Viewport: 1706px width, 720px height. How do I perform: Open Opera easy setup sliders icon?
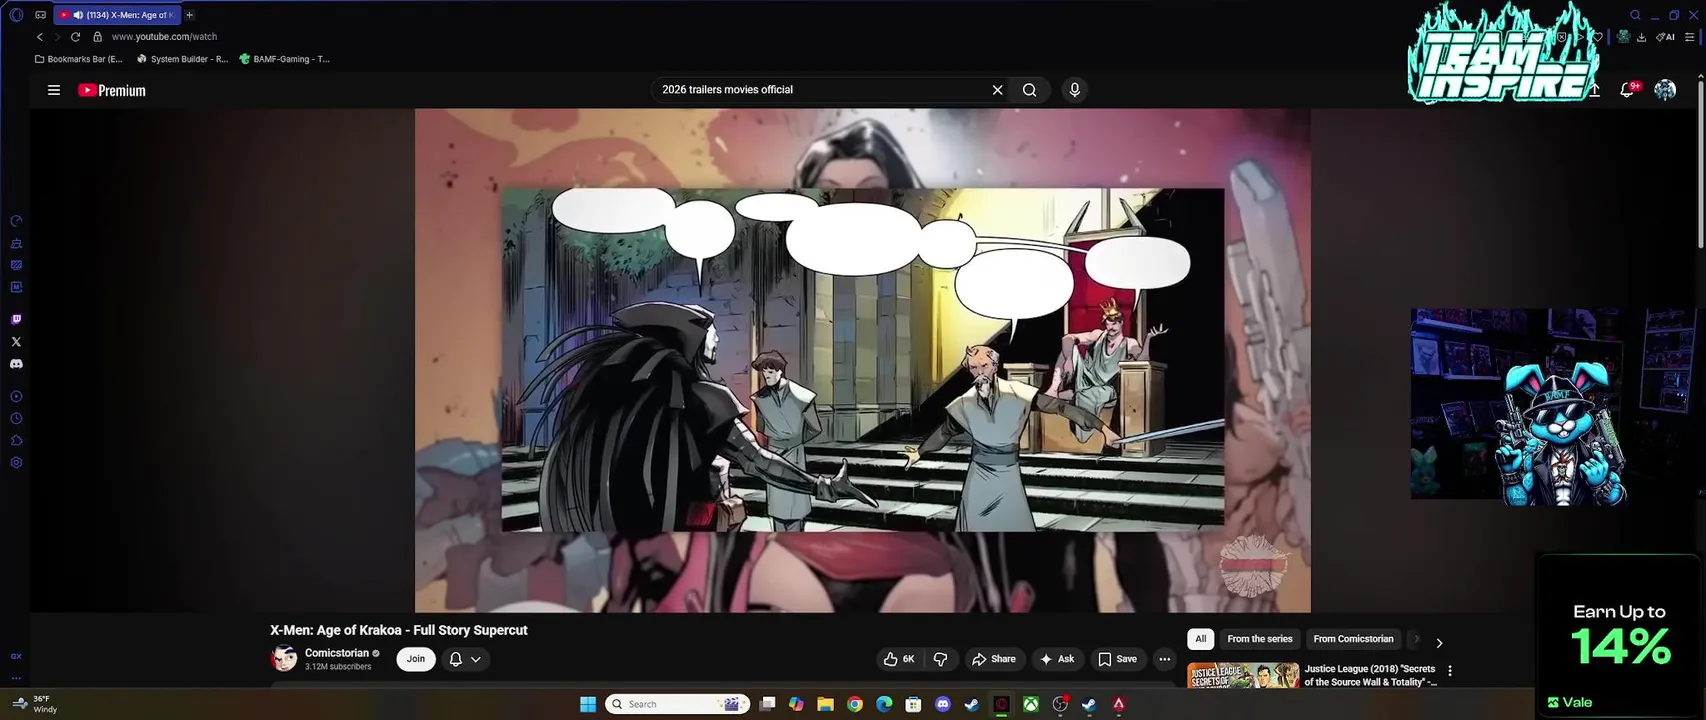coord(1689,37)
